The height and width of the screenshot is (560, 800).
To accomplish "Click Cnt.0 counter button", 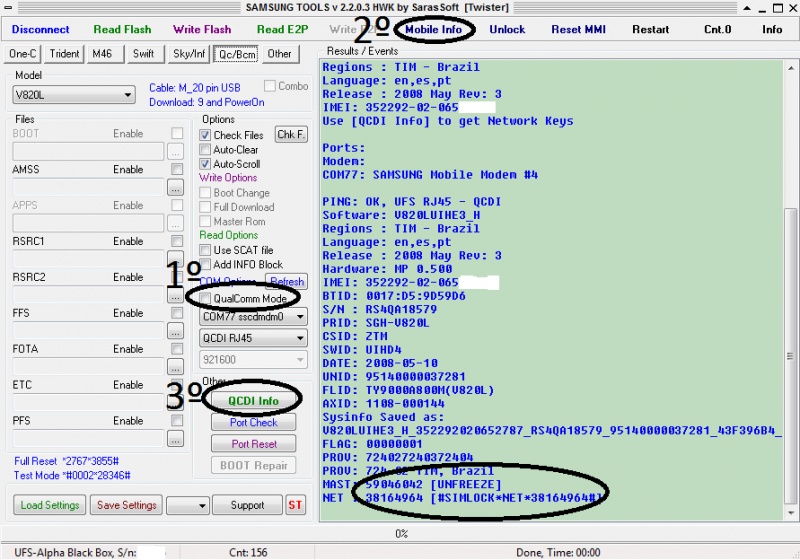I will pos(717,30).
